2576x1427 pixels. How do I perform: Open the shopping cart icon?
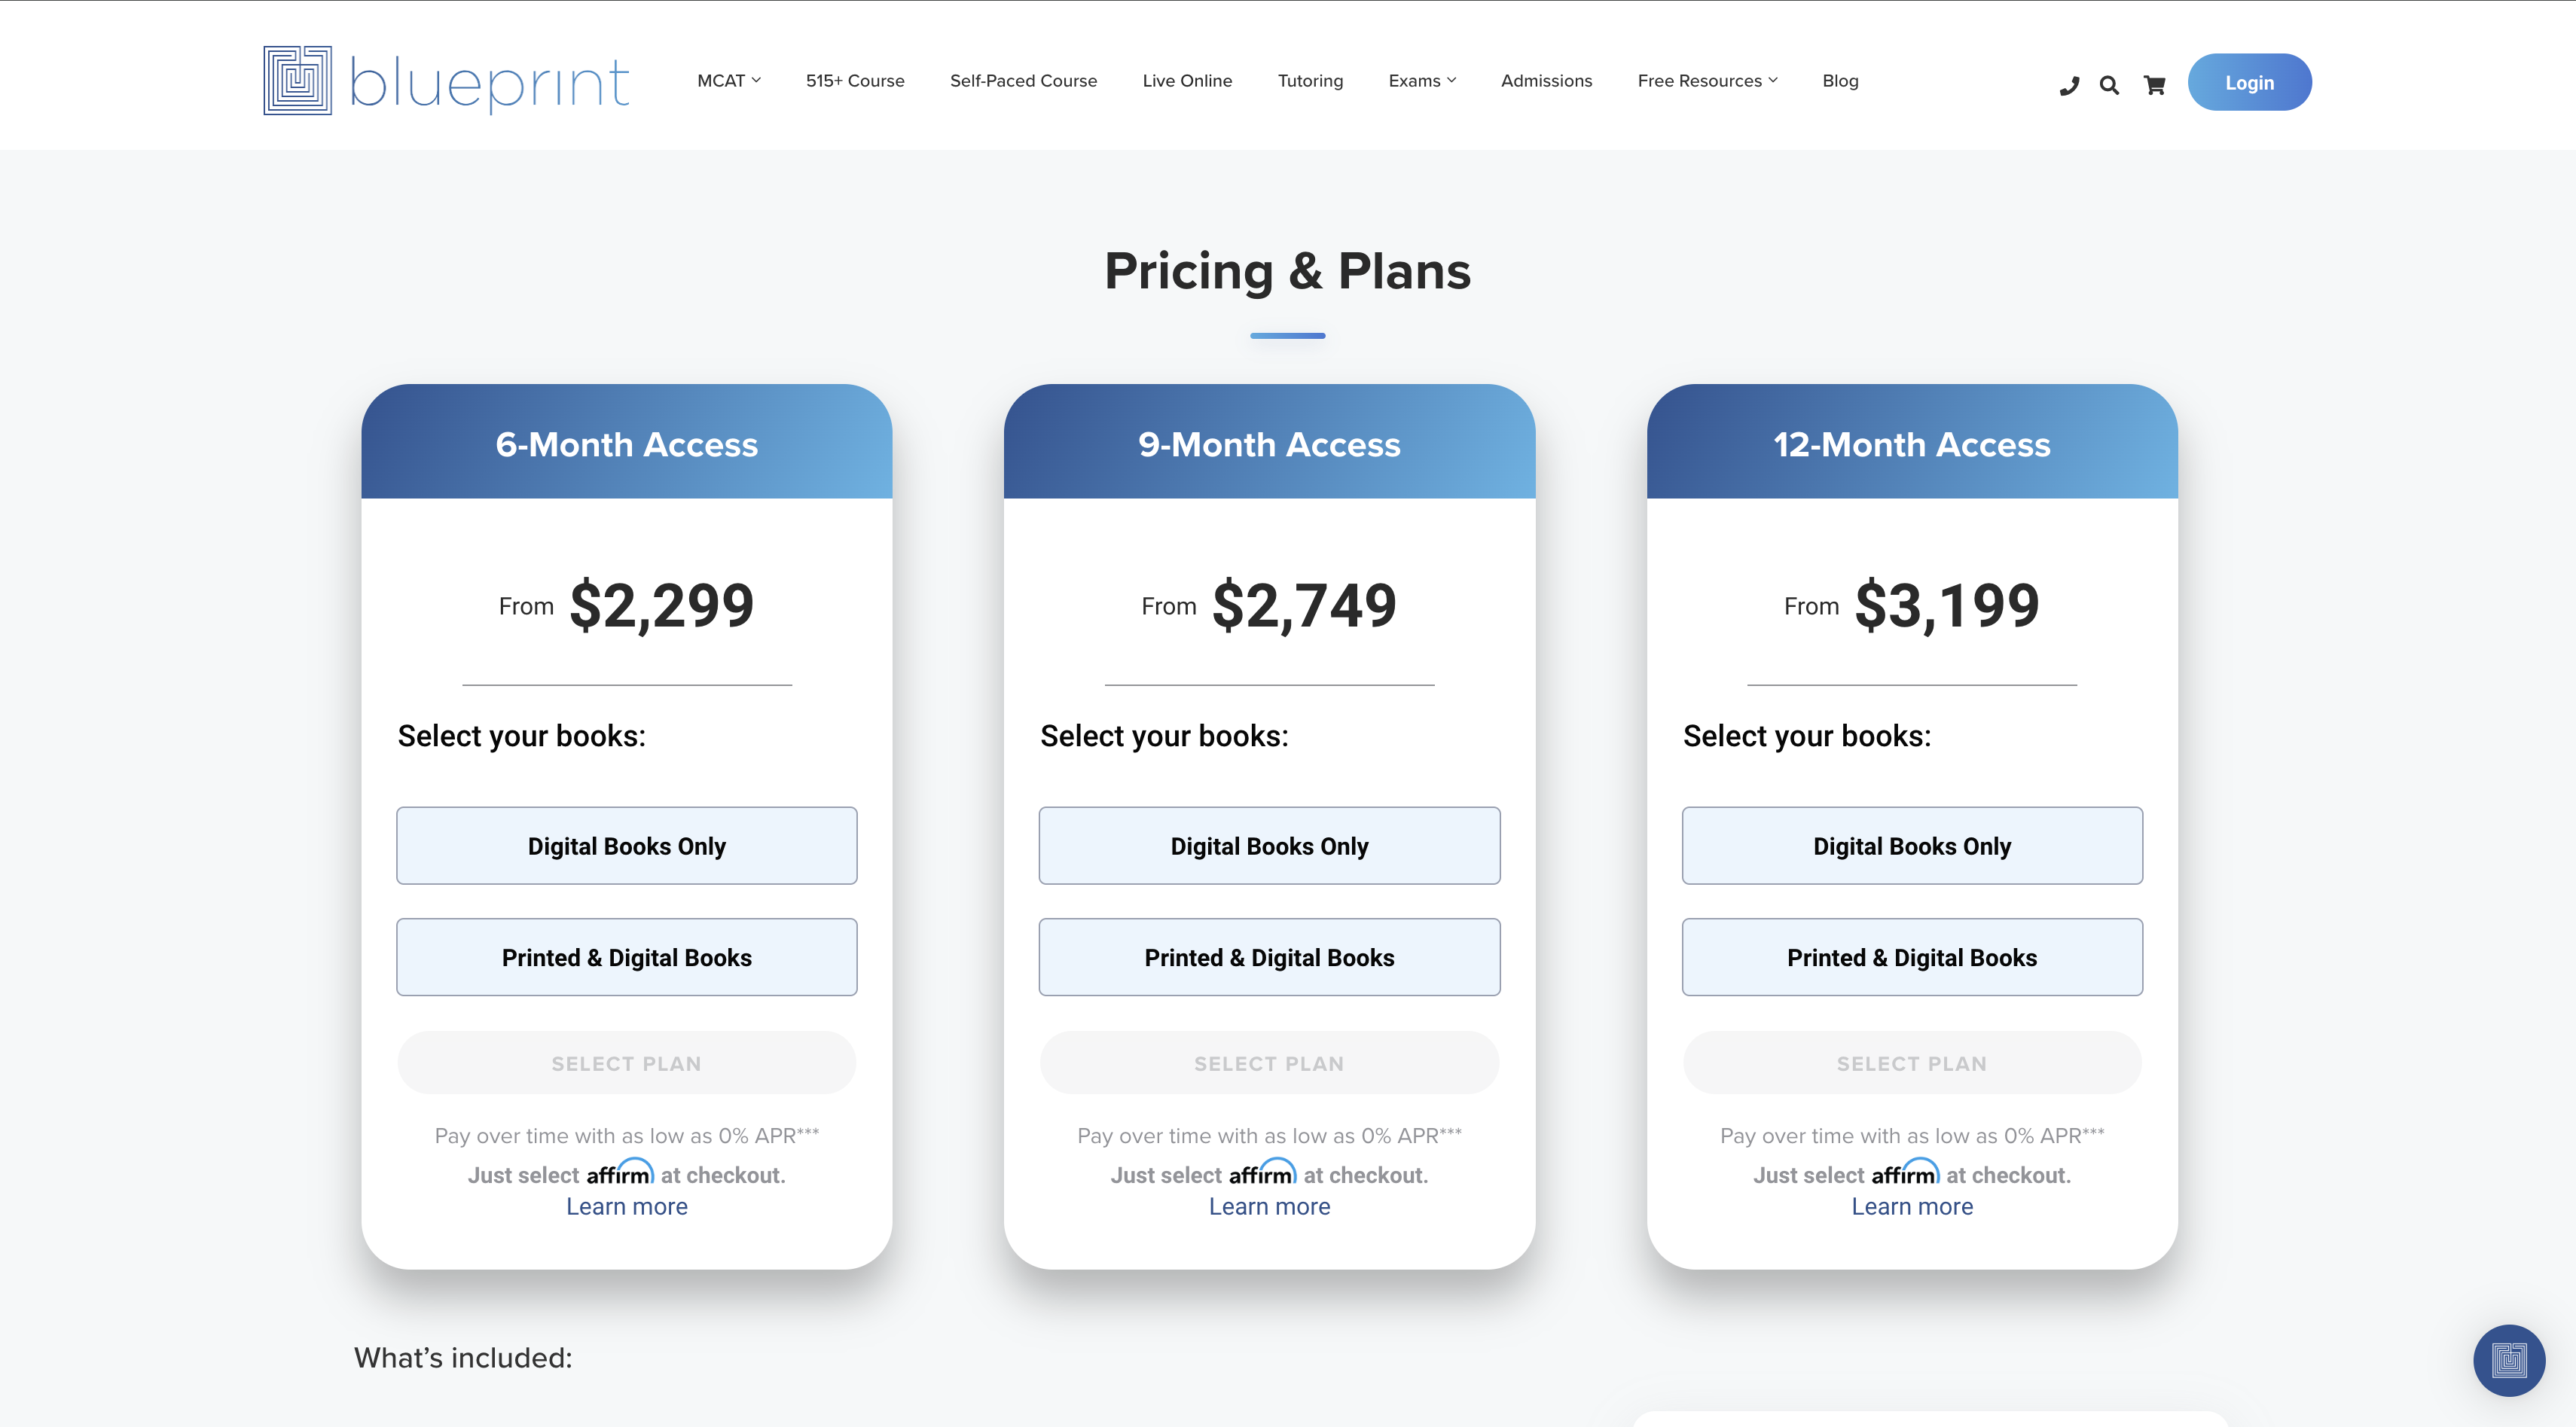2154,86
